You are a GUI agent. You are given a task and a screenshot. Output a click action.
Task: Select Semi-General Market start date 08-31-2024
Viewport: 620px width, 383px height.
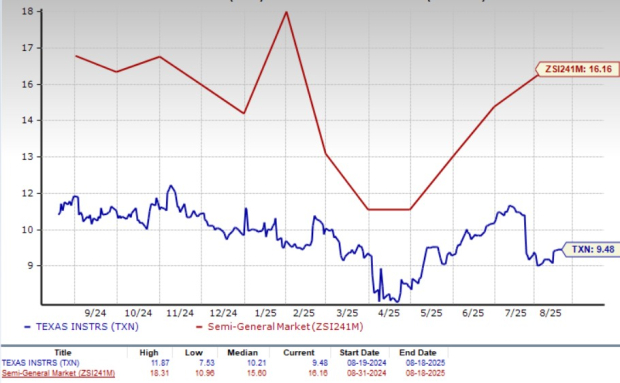pyautogui.click(x=367, y=373)
